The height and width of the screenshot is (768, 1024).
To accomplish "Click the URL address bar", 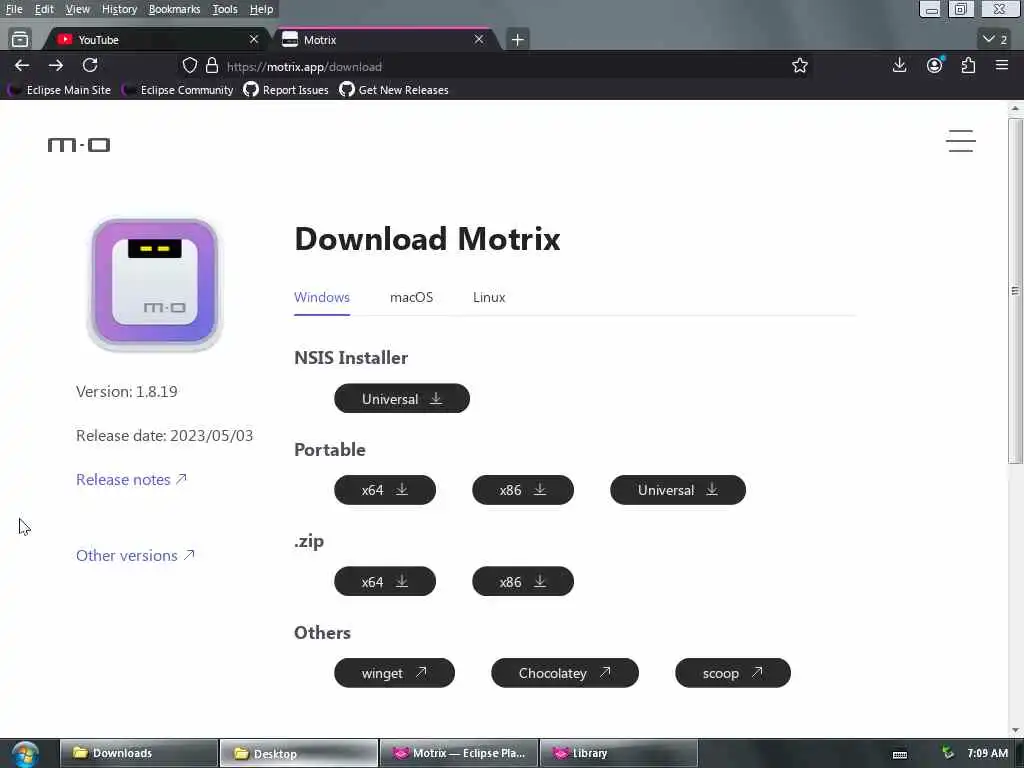I will [x=496, y=66].
